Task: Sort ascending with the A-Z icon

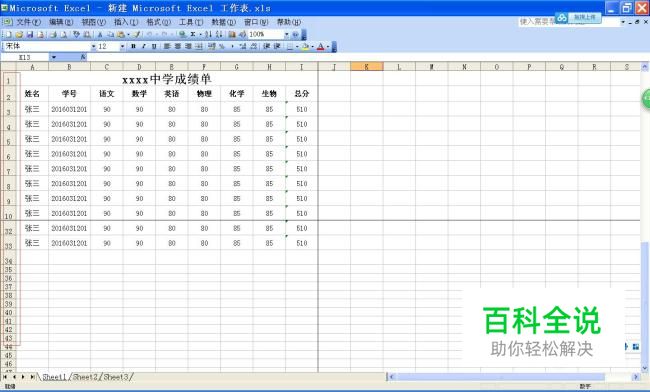Action: (x=209, y=34)
